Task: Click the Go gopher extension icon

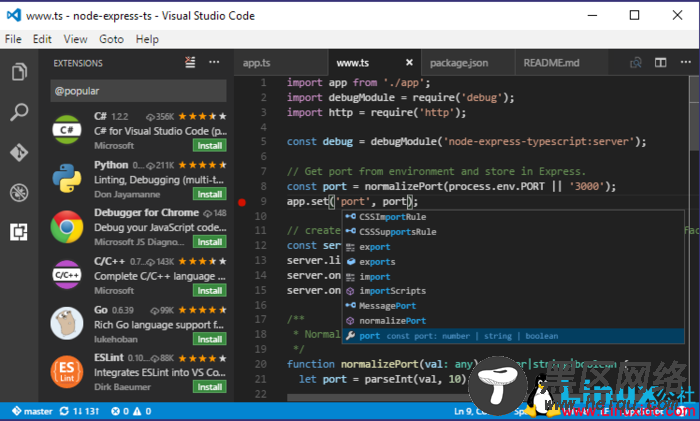Action: [x=67, y=323]
